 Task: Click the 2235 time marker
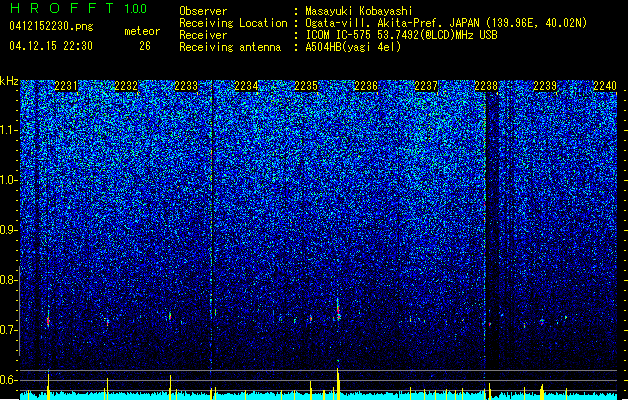tap(306, 86)
